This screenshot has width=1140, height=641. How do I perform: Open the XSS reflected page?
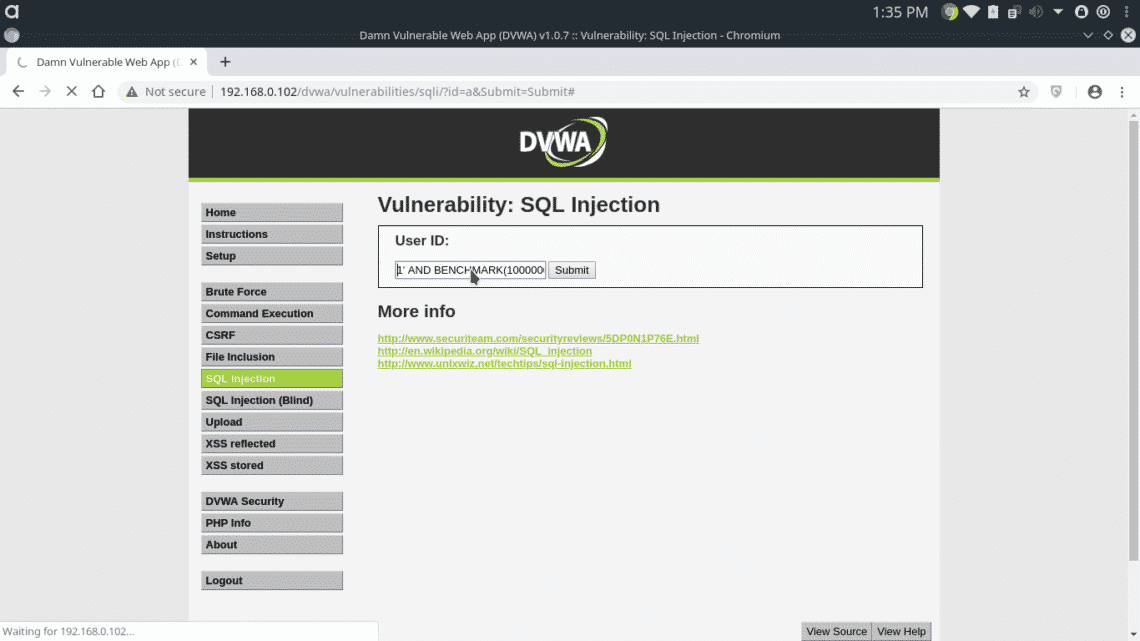coord(272,443)
